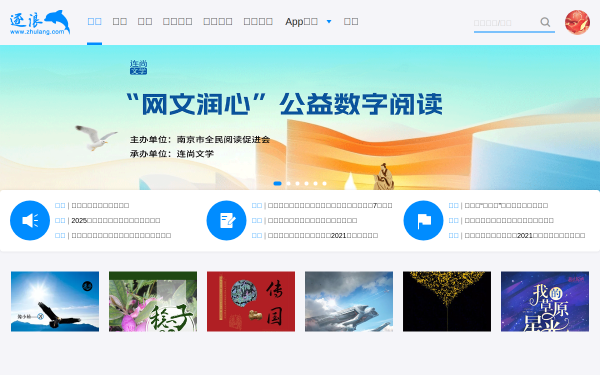Open the 网文润心 public reading banner
This screenshot has width=600, height=375.
[x=300, y=117]
